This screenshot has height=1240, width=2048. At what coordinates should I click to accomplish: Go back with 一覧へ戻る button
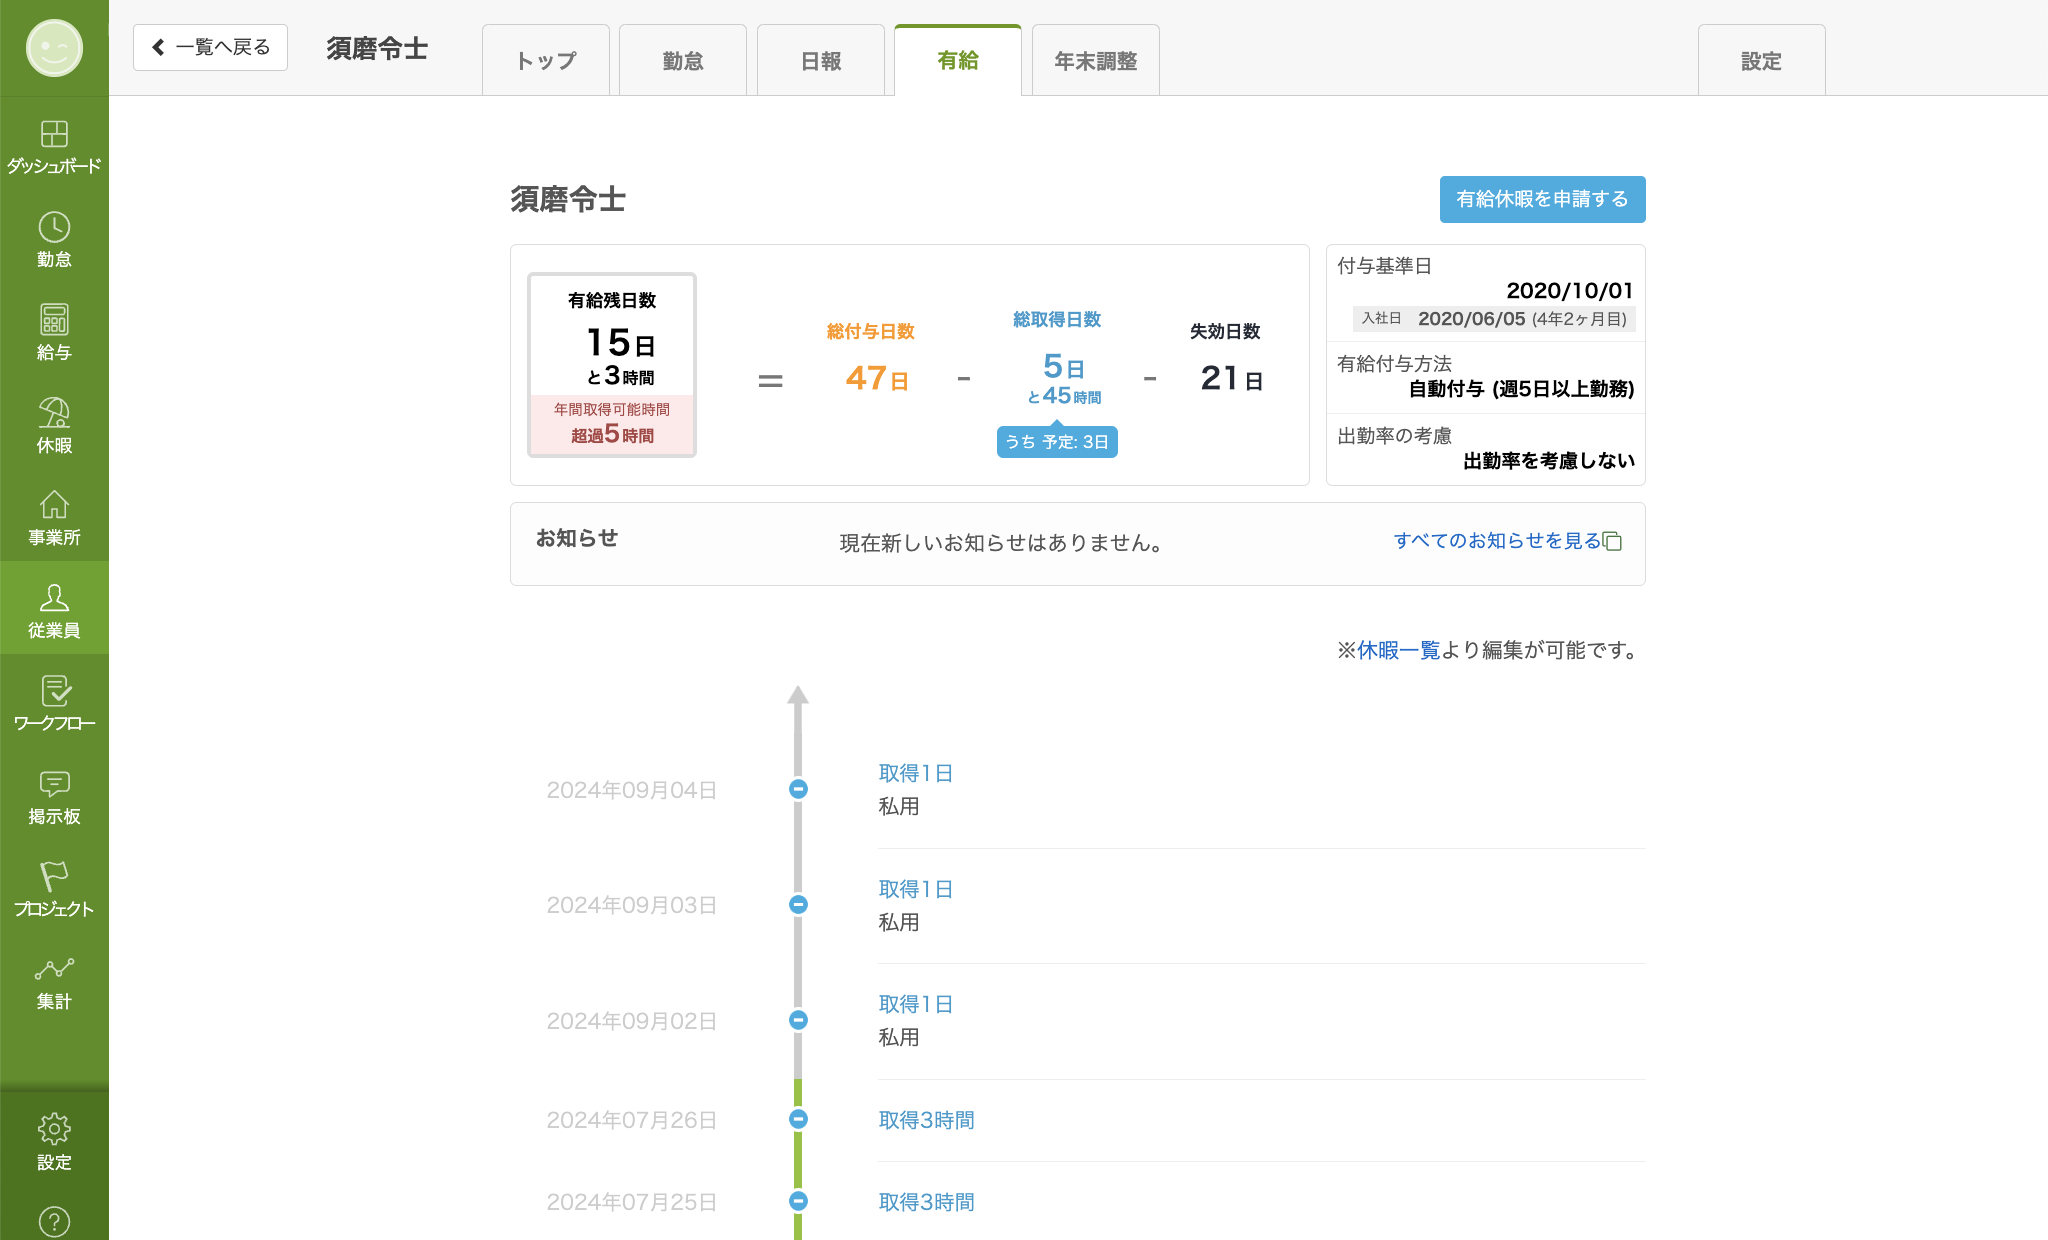[x=210, y=47]
